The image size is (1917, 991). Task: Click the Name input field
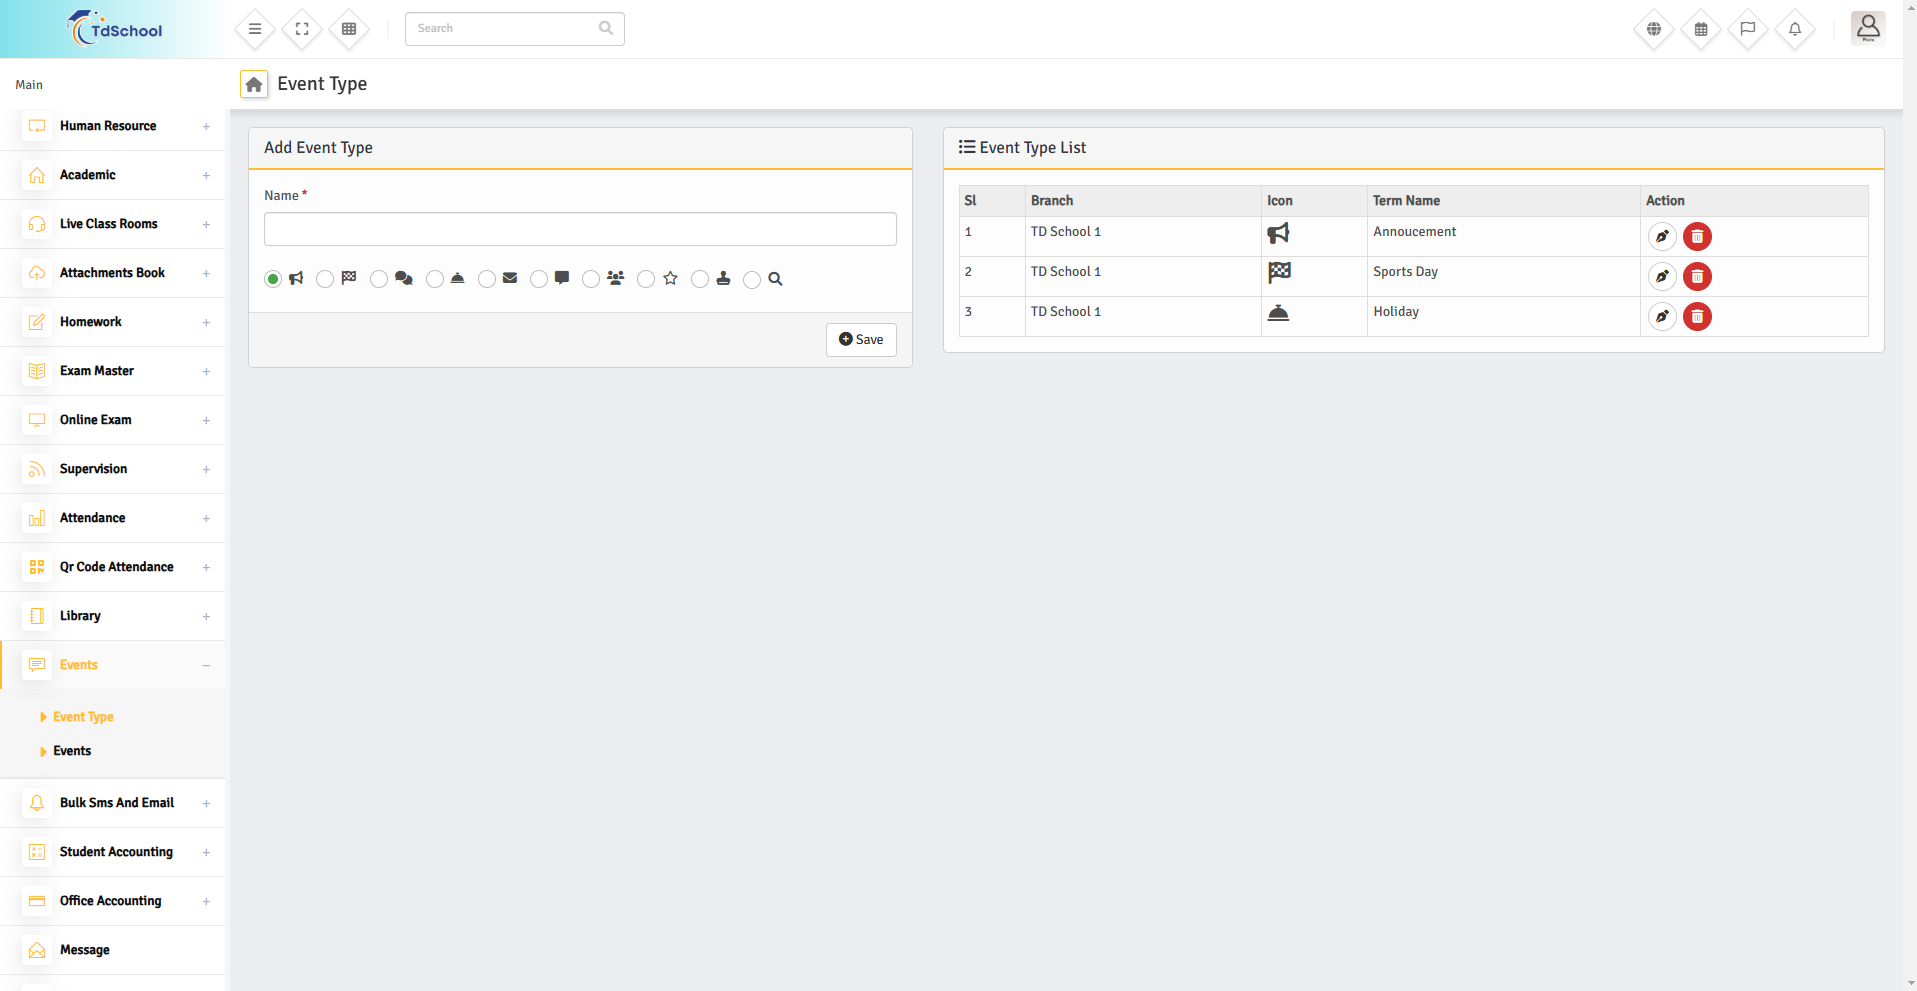point(580,229)
